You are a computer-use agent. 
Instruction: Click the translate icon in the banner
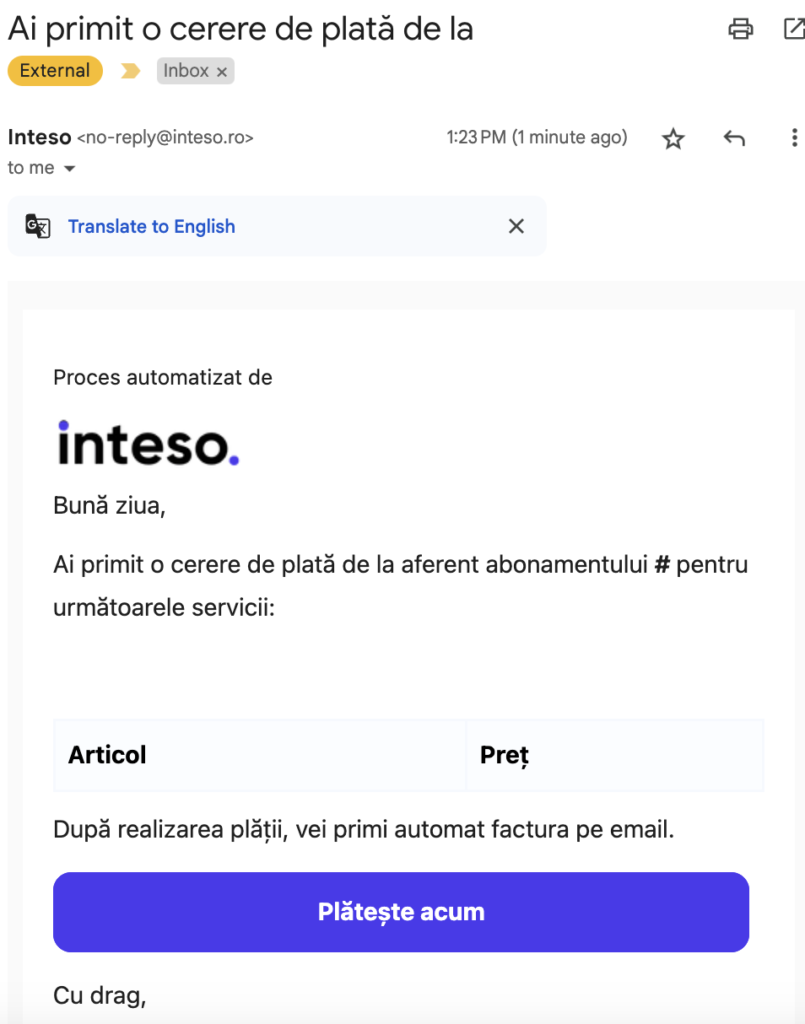click(x=38, y=226)
